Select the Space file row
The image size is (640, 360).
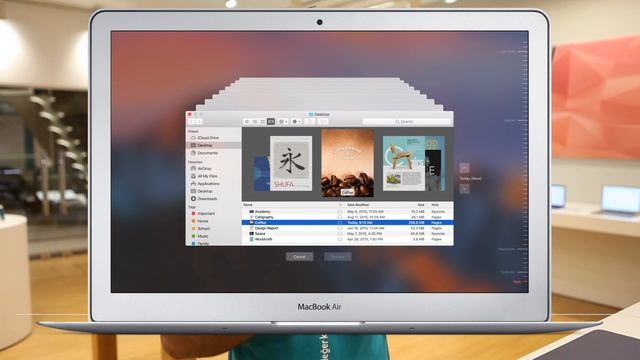(347, 234)
